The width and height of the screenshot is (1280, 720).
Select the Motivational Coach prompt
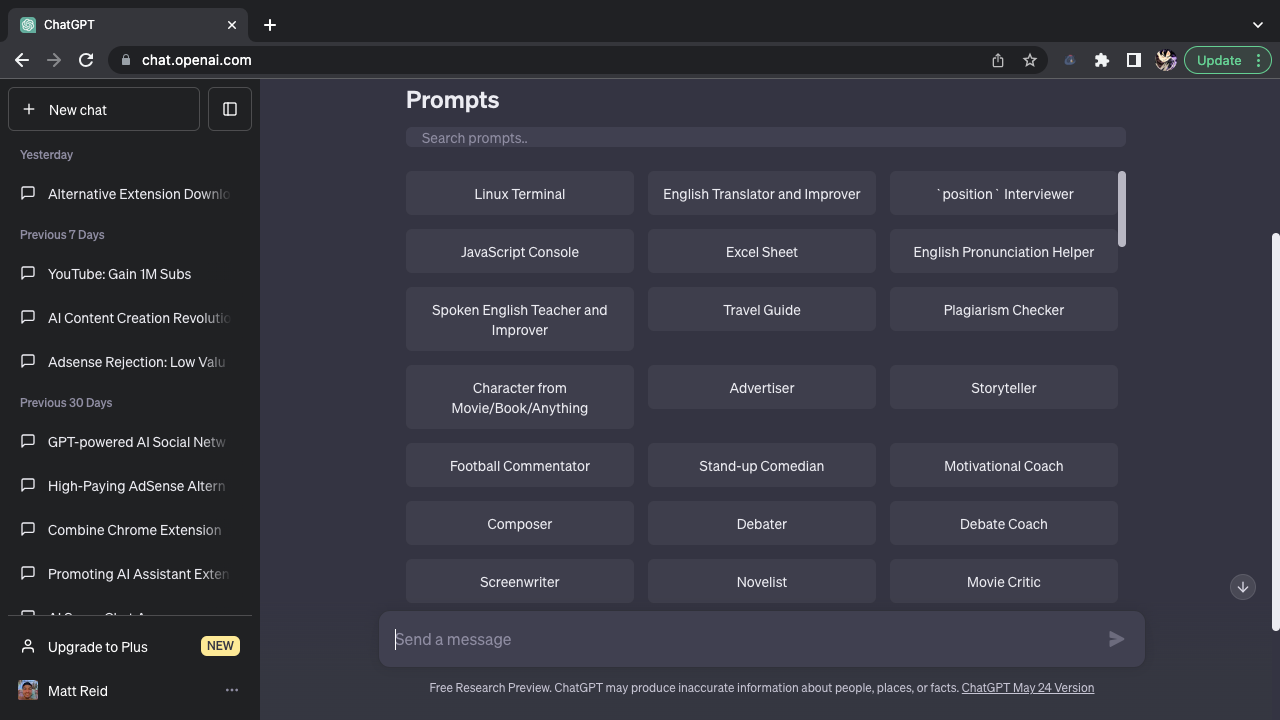click(x=1004, y=465)
